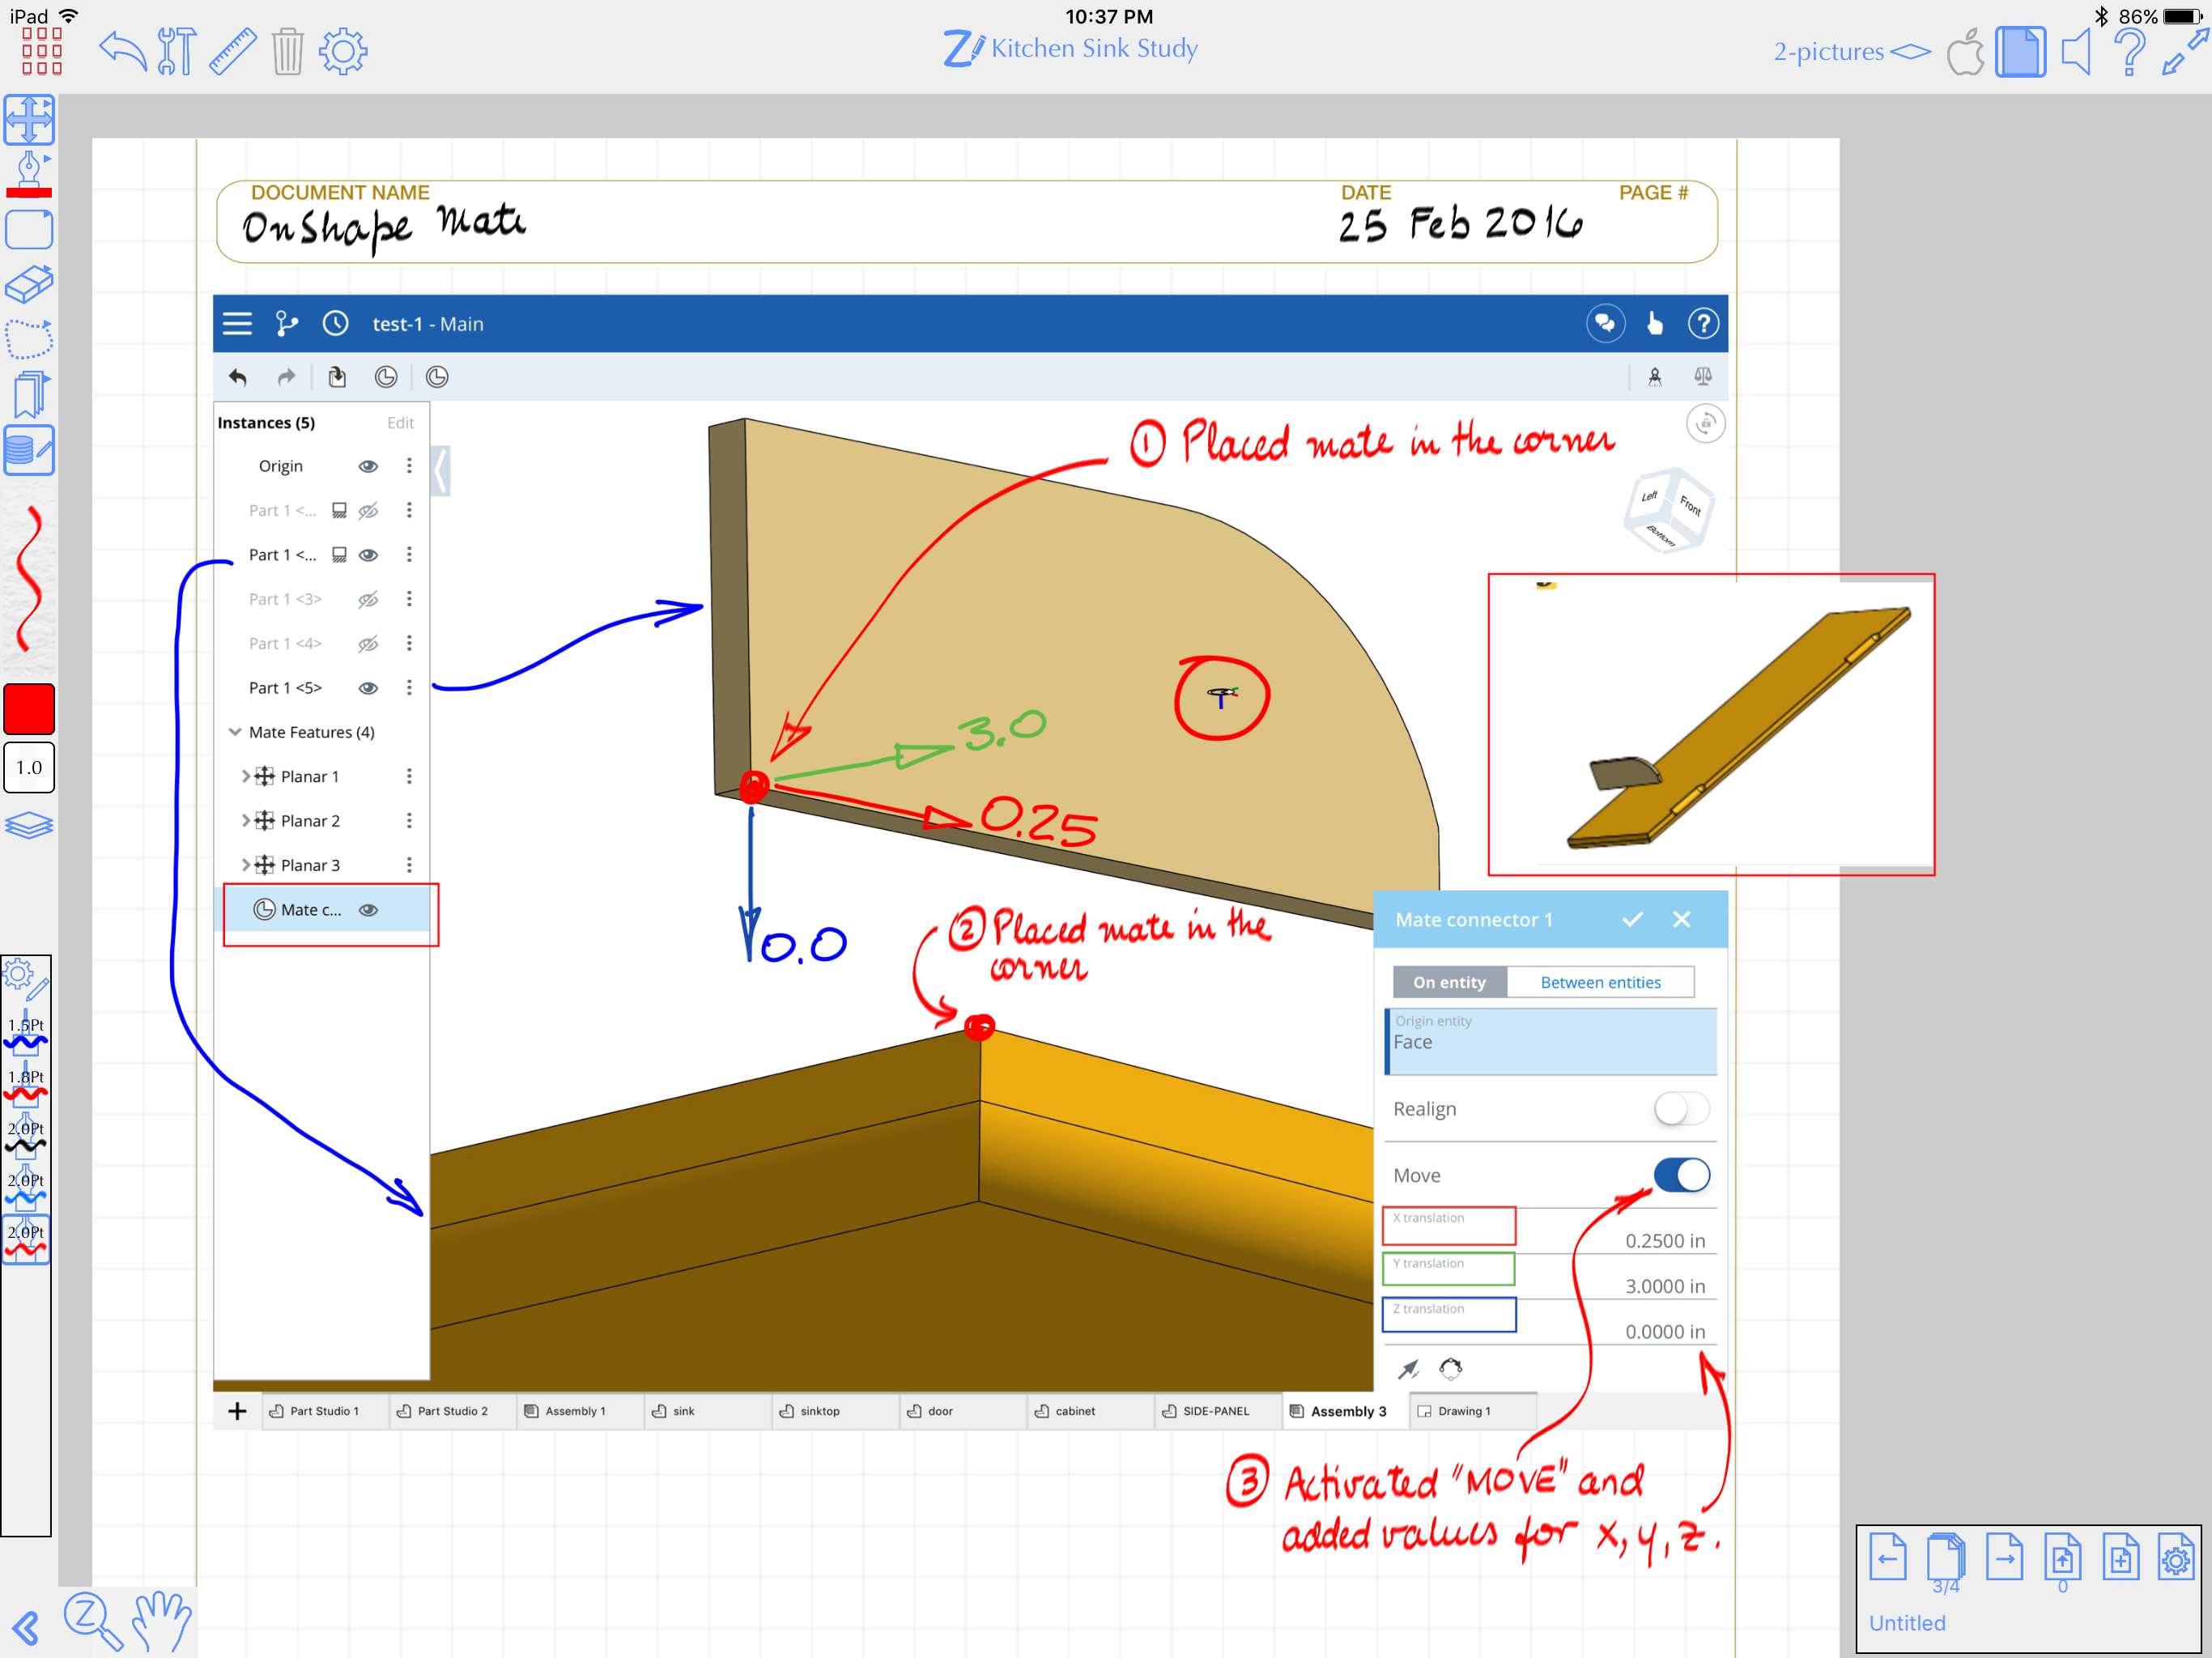Hide Part 1 <5> instance
Screen dimensions: 2212x1658
click(368, 688)
